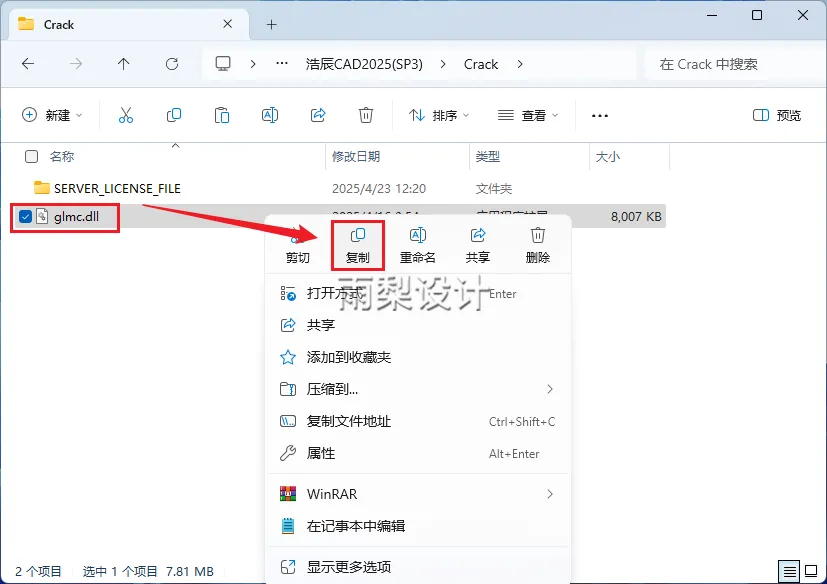This screenshot has width=827, height=584.
Task: Select 共享 menu row with share icon
Action: pos(418,325)
